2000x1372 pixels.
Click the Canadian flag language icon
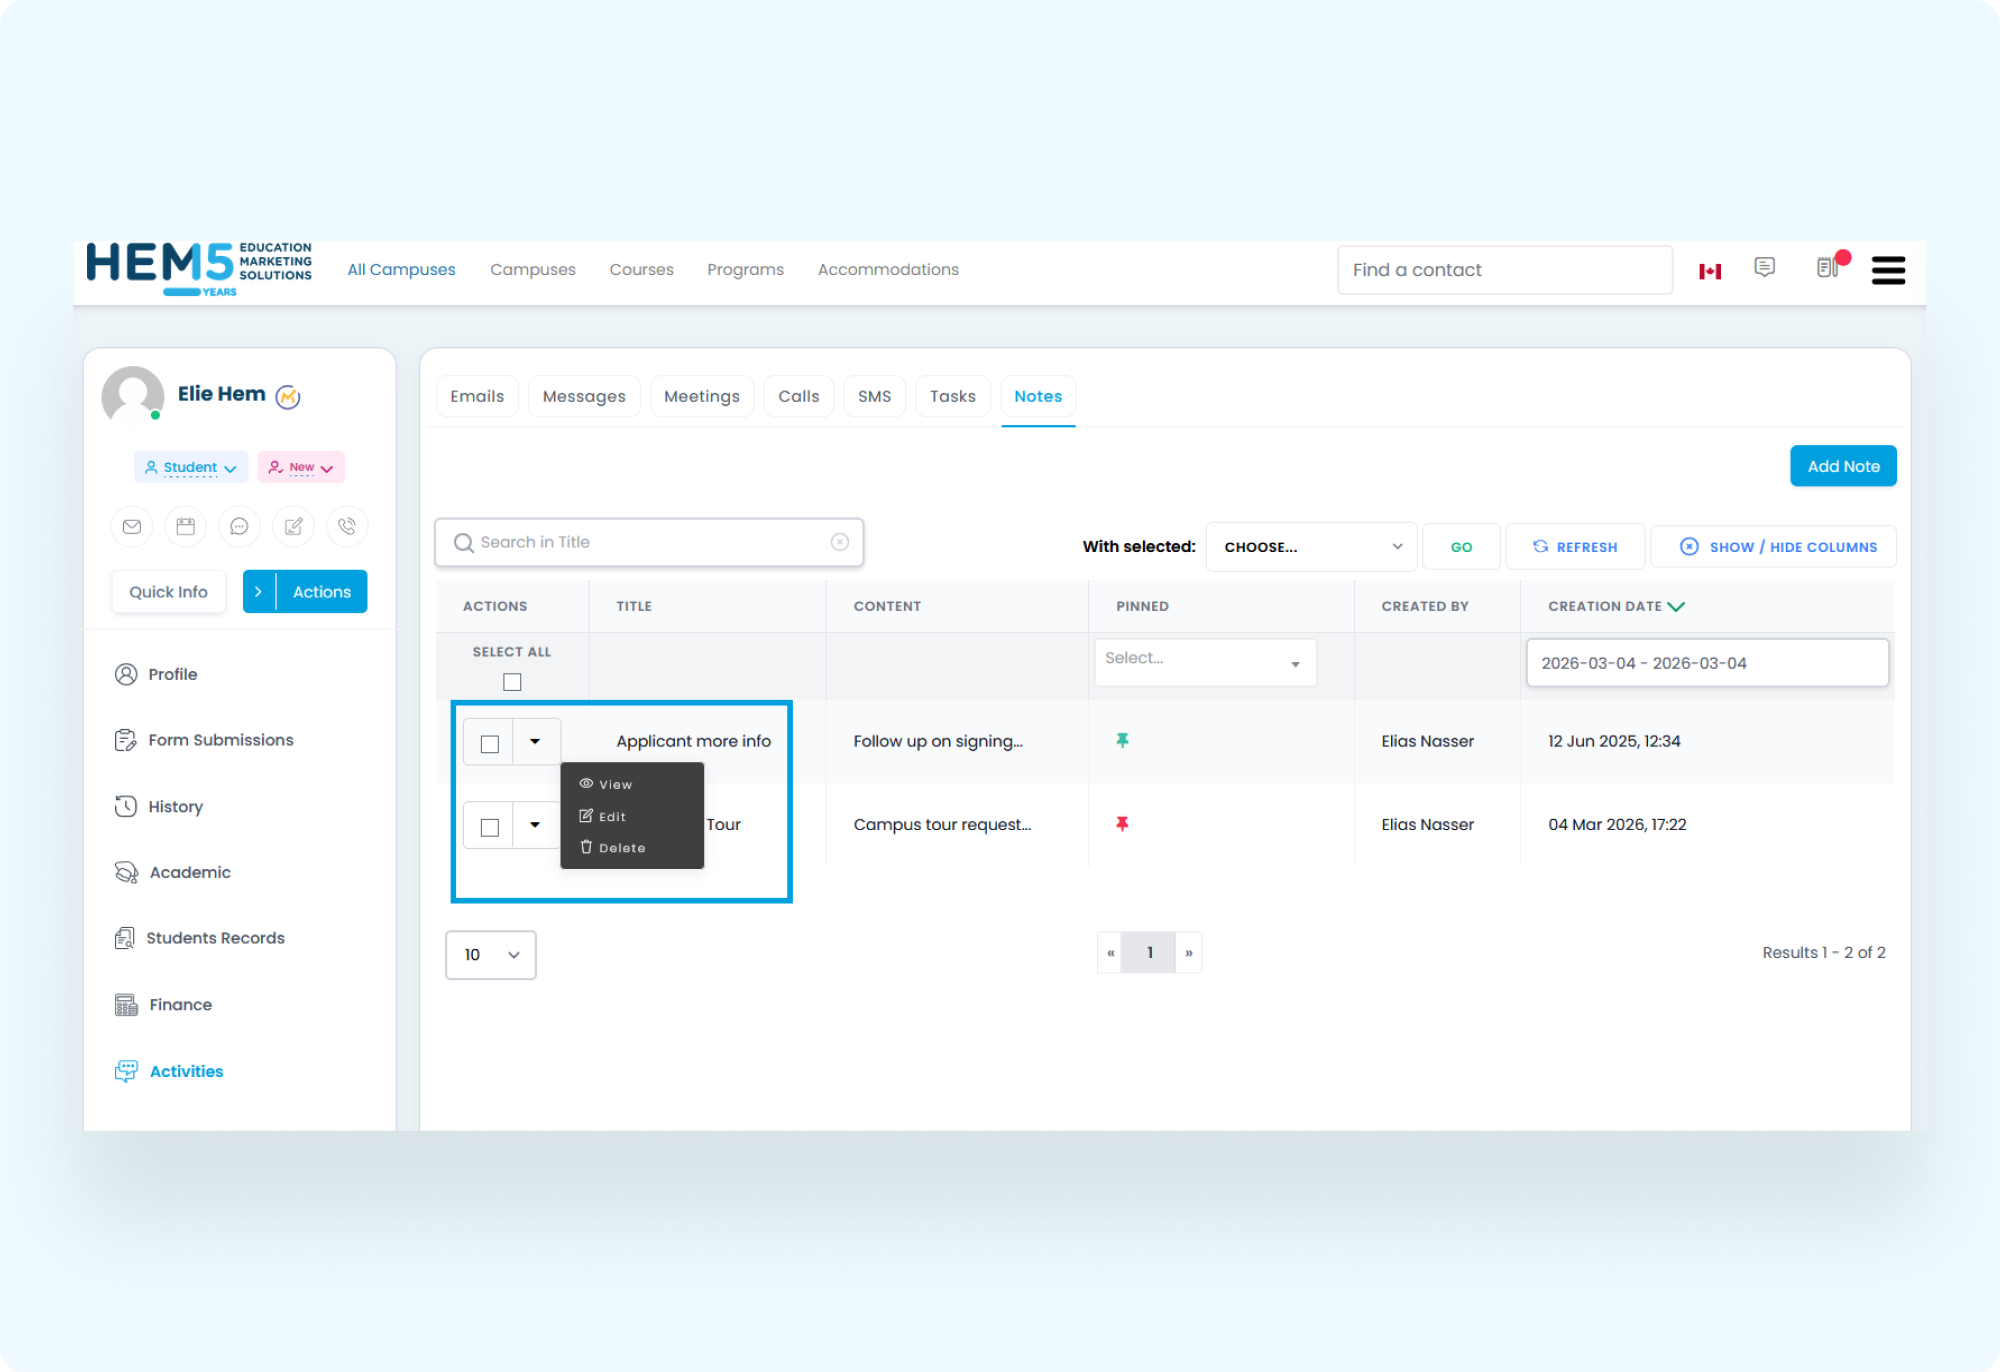(1710, 270)
